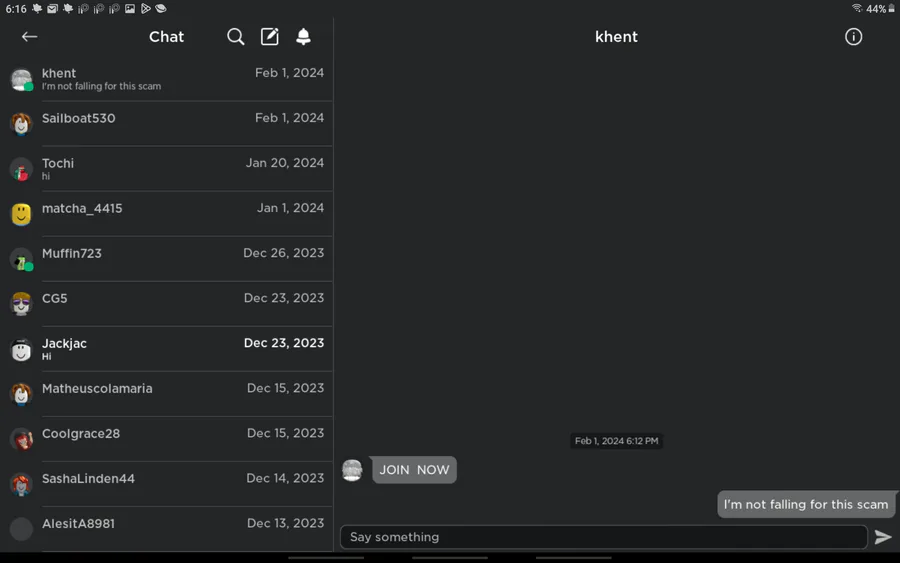The height and width of the screenshot is (563, 900).
Task: Focus the Say something input field
Action: (604, 537)
